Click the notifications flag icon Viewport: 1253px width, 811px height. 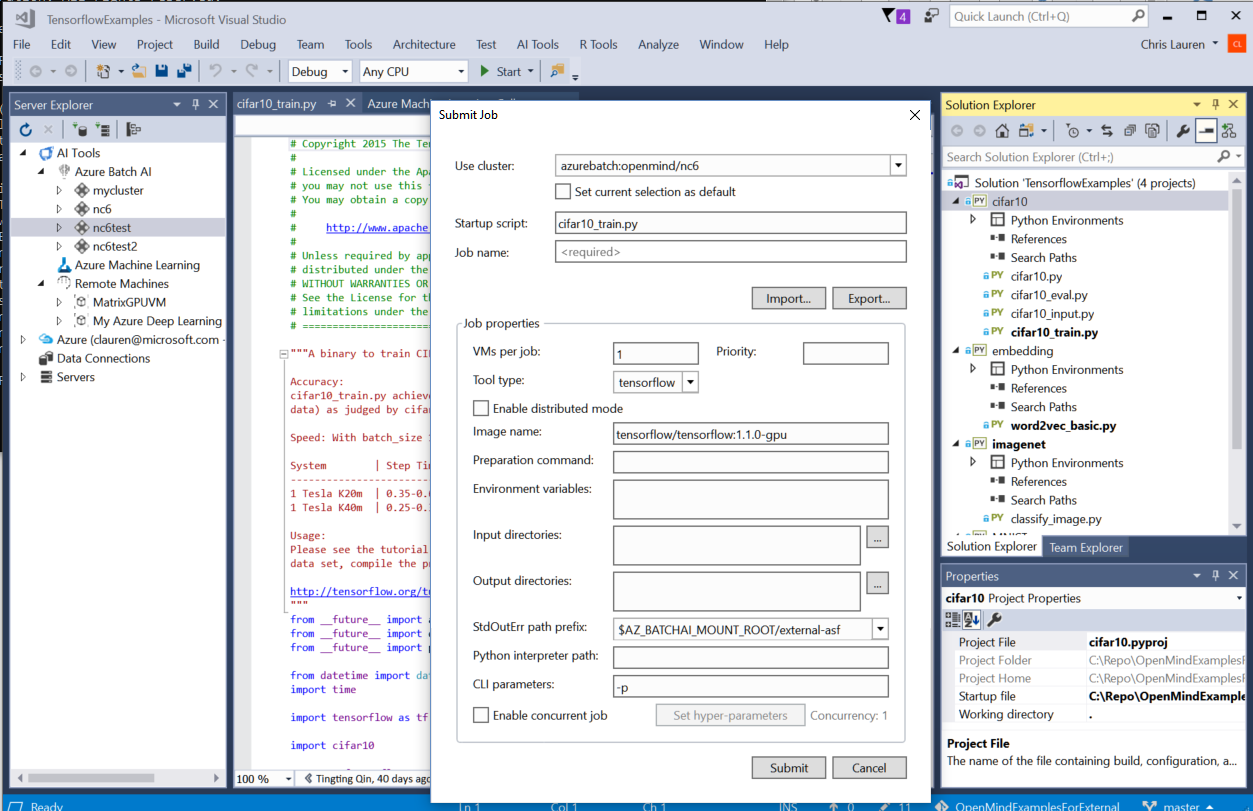point(890,16)
